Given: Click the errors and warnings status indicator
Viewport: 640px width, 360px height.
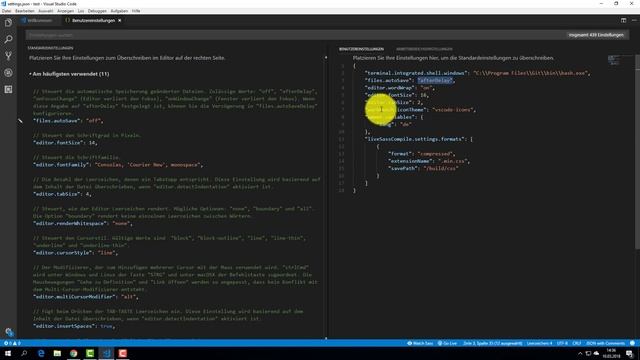Looking at the screenshot, I should point(12,343).
